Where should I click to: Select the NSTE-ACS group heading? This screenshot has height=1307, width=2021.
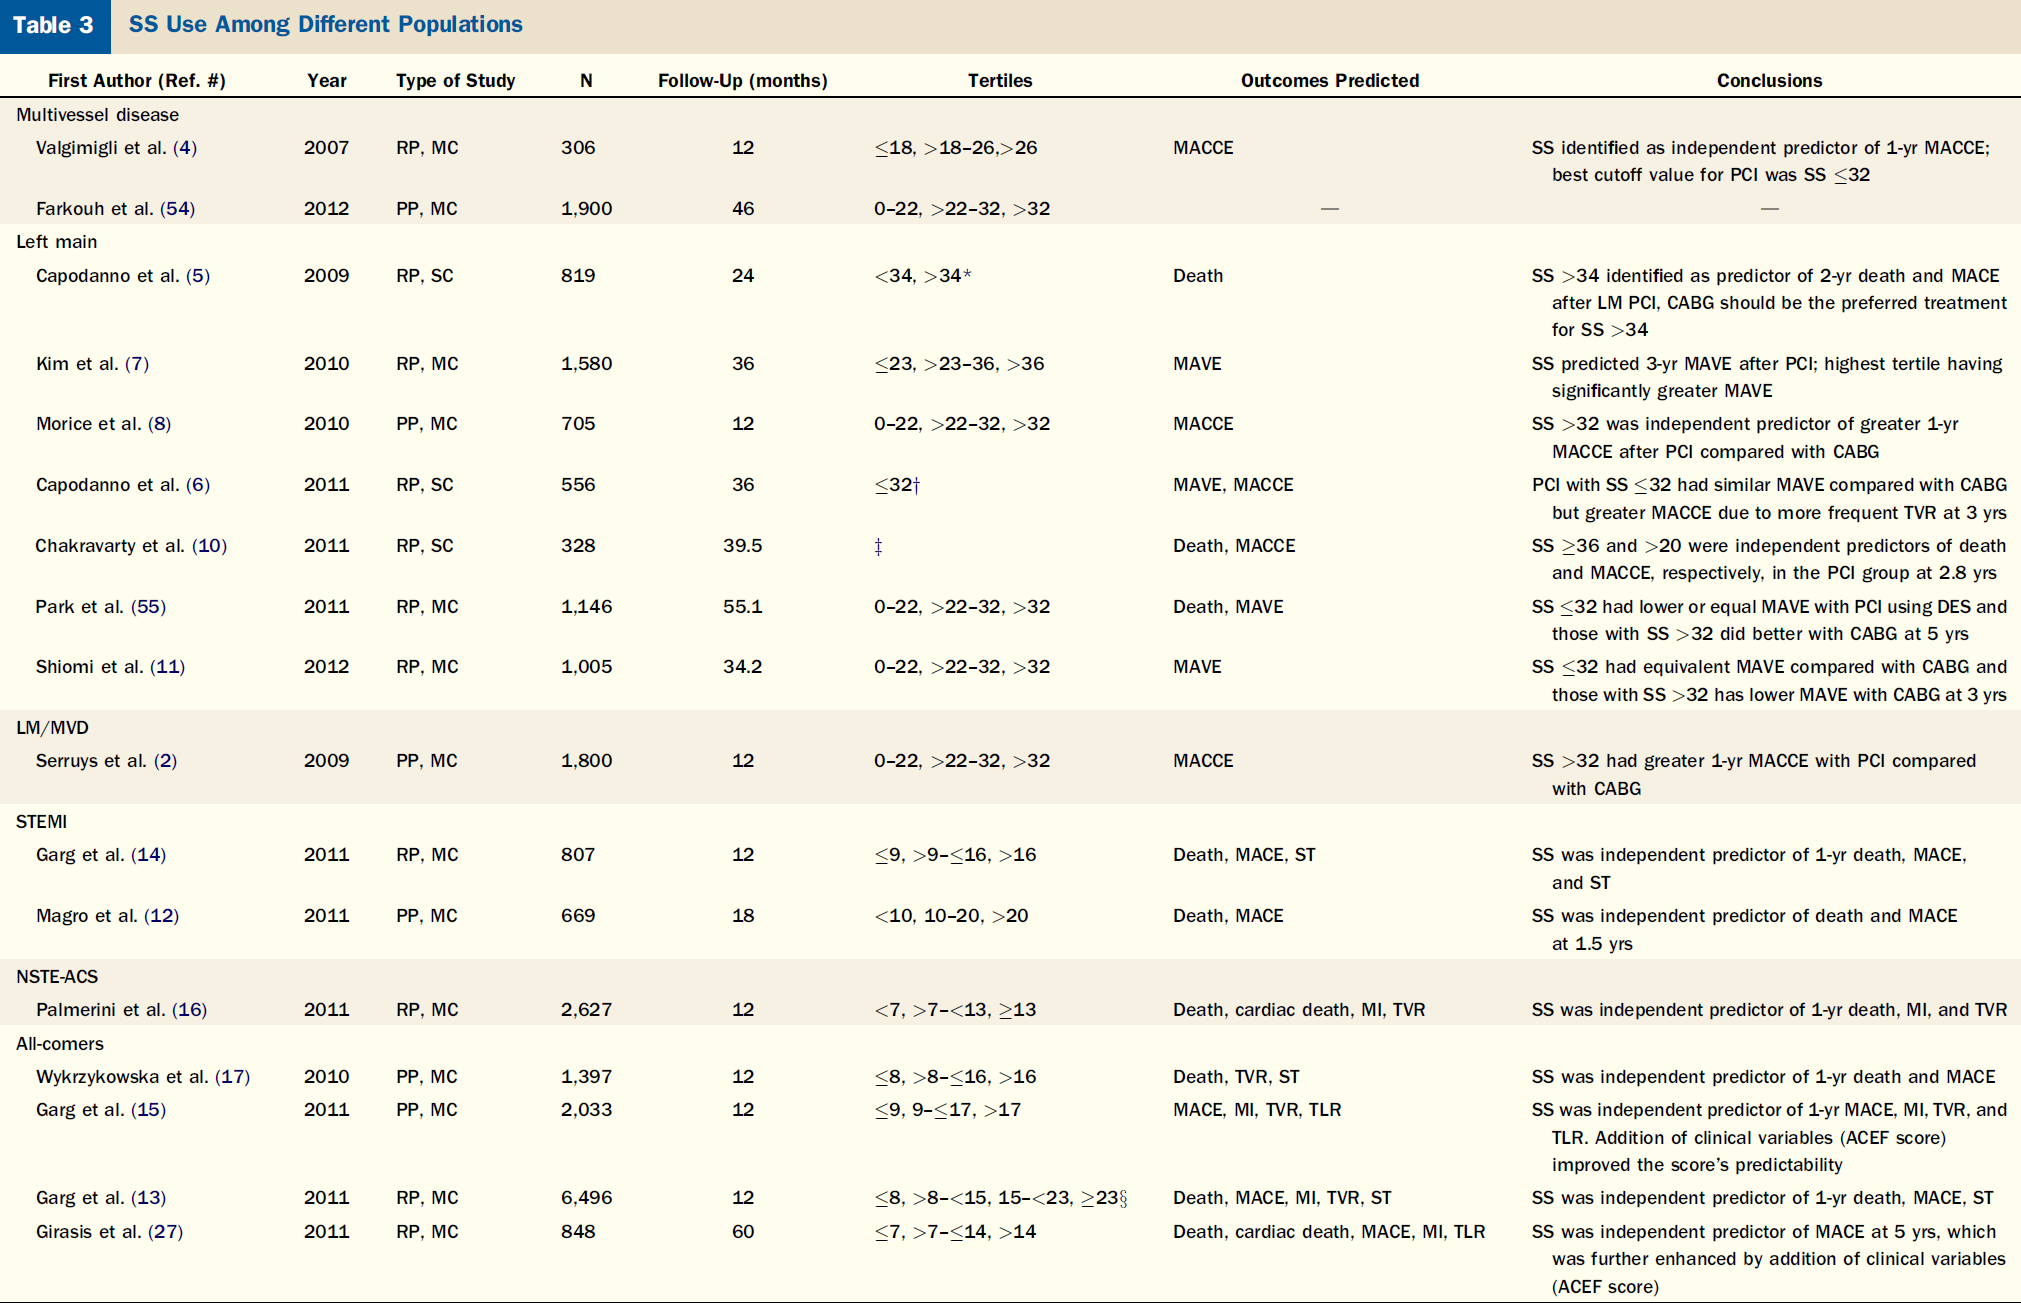(57, 977)
